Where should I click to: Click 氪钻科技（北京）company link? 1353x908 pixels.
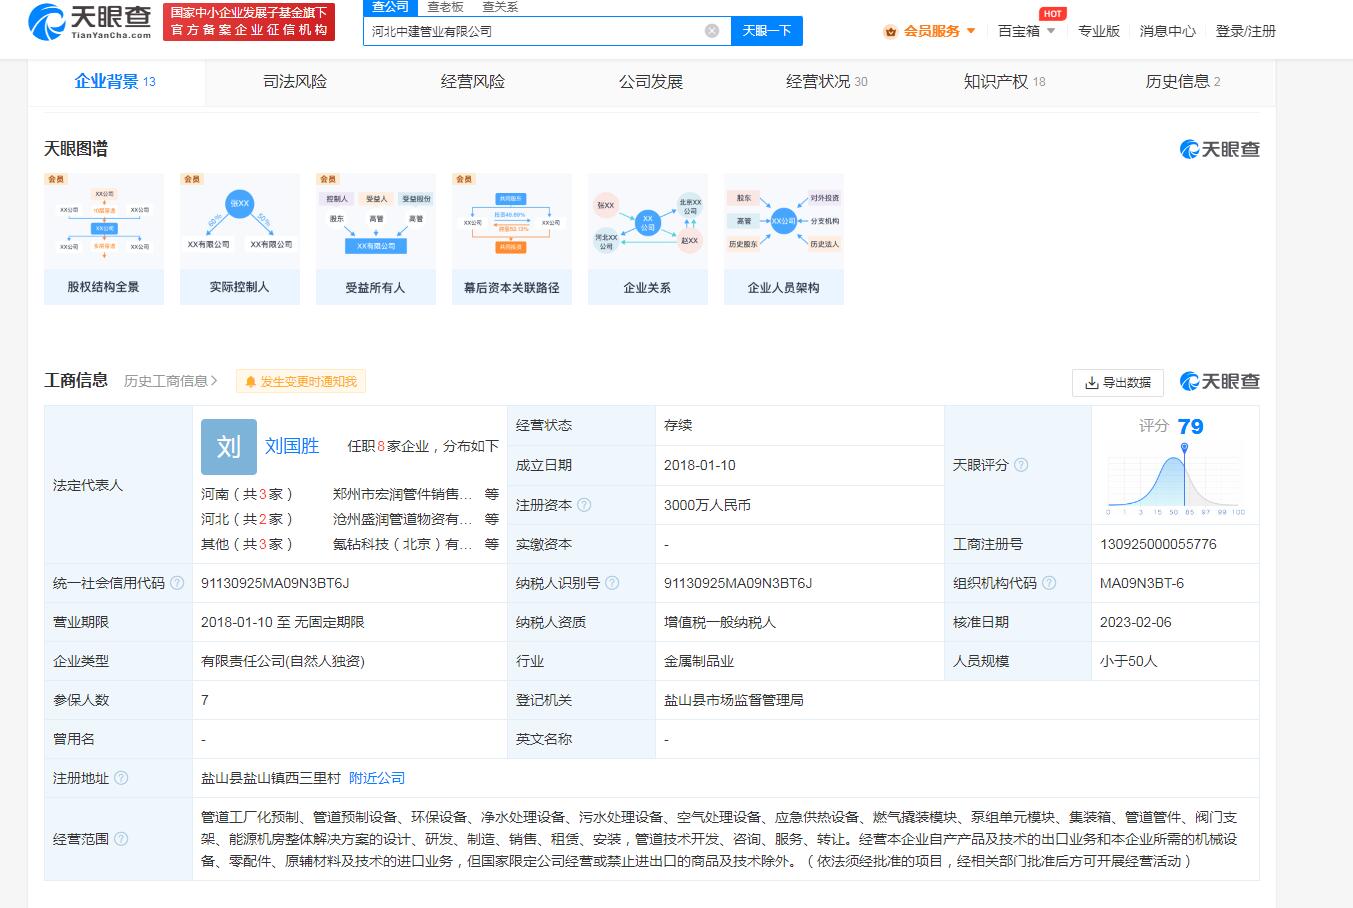coord(402,544)
